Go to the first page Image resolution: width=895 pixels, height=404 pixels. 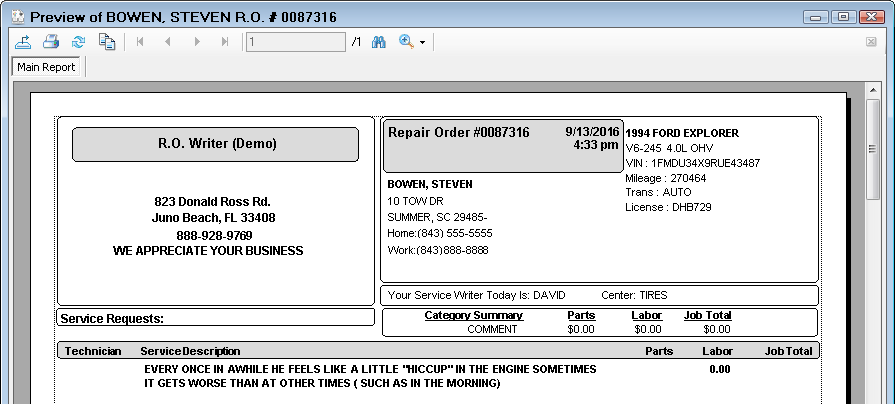(141, 42)
